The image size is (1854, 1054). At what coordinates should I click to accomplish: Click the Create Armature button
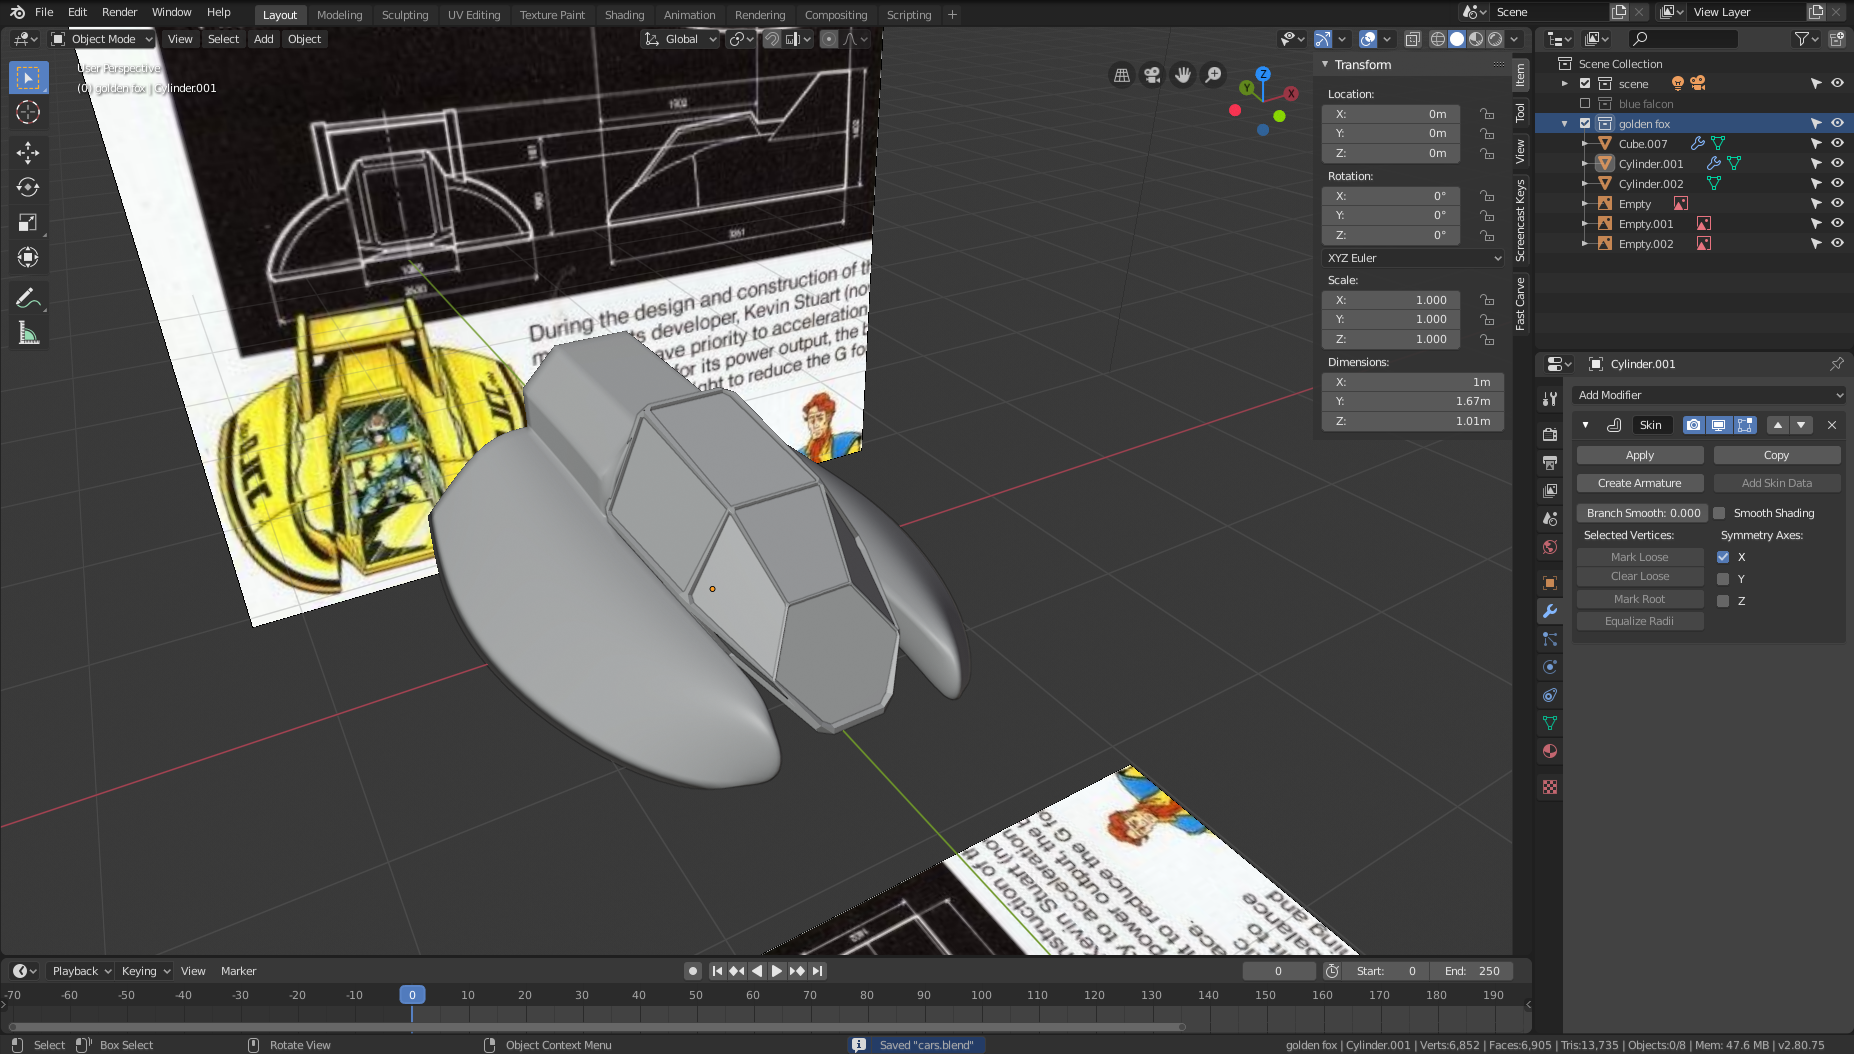pos(1640,483)
